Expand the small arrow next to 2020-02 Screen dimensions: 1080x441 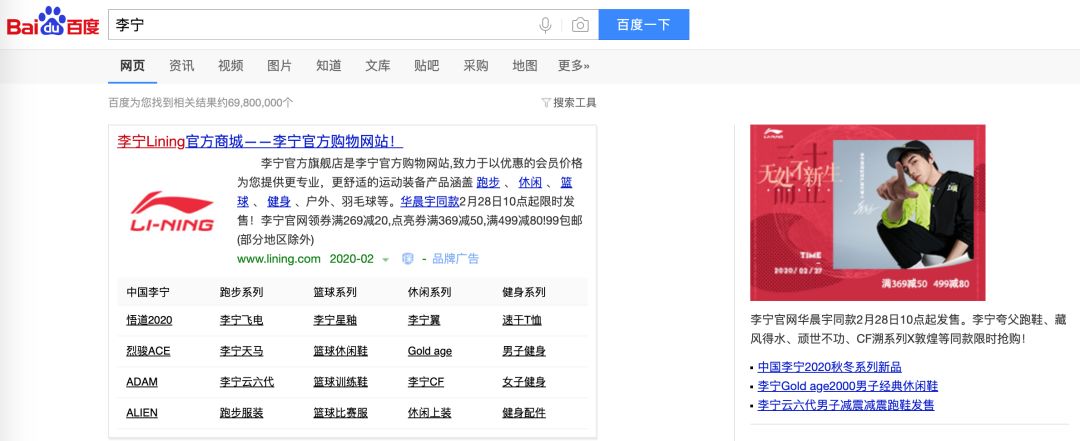click(x=386, y=260)
